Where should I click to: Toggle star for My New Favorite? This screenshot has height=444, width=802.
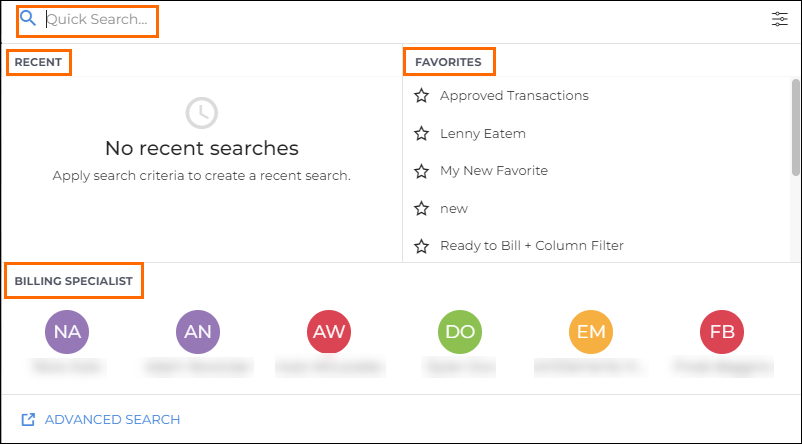(x=421, y=171)
